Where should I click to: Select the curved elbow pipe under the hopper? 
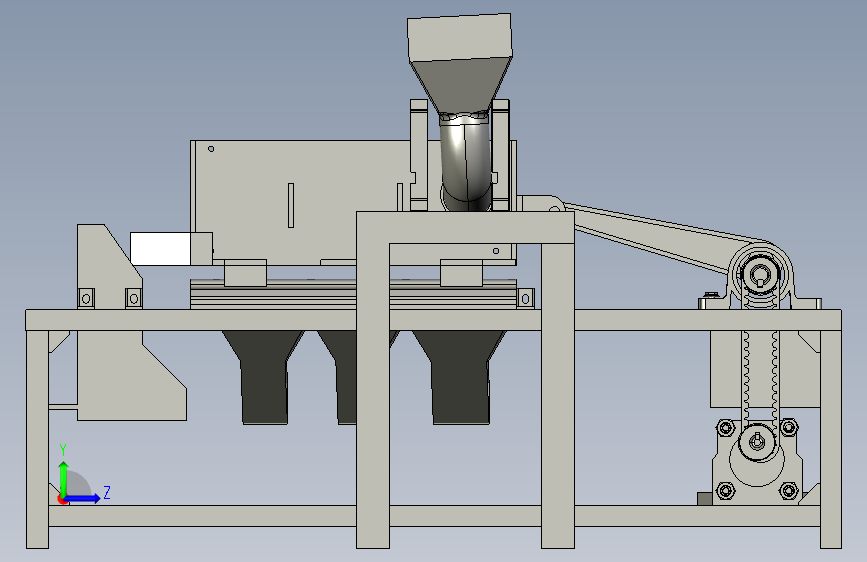(x=466, y=162)
